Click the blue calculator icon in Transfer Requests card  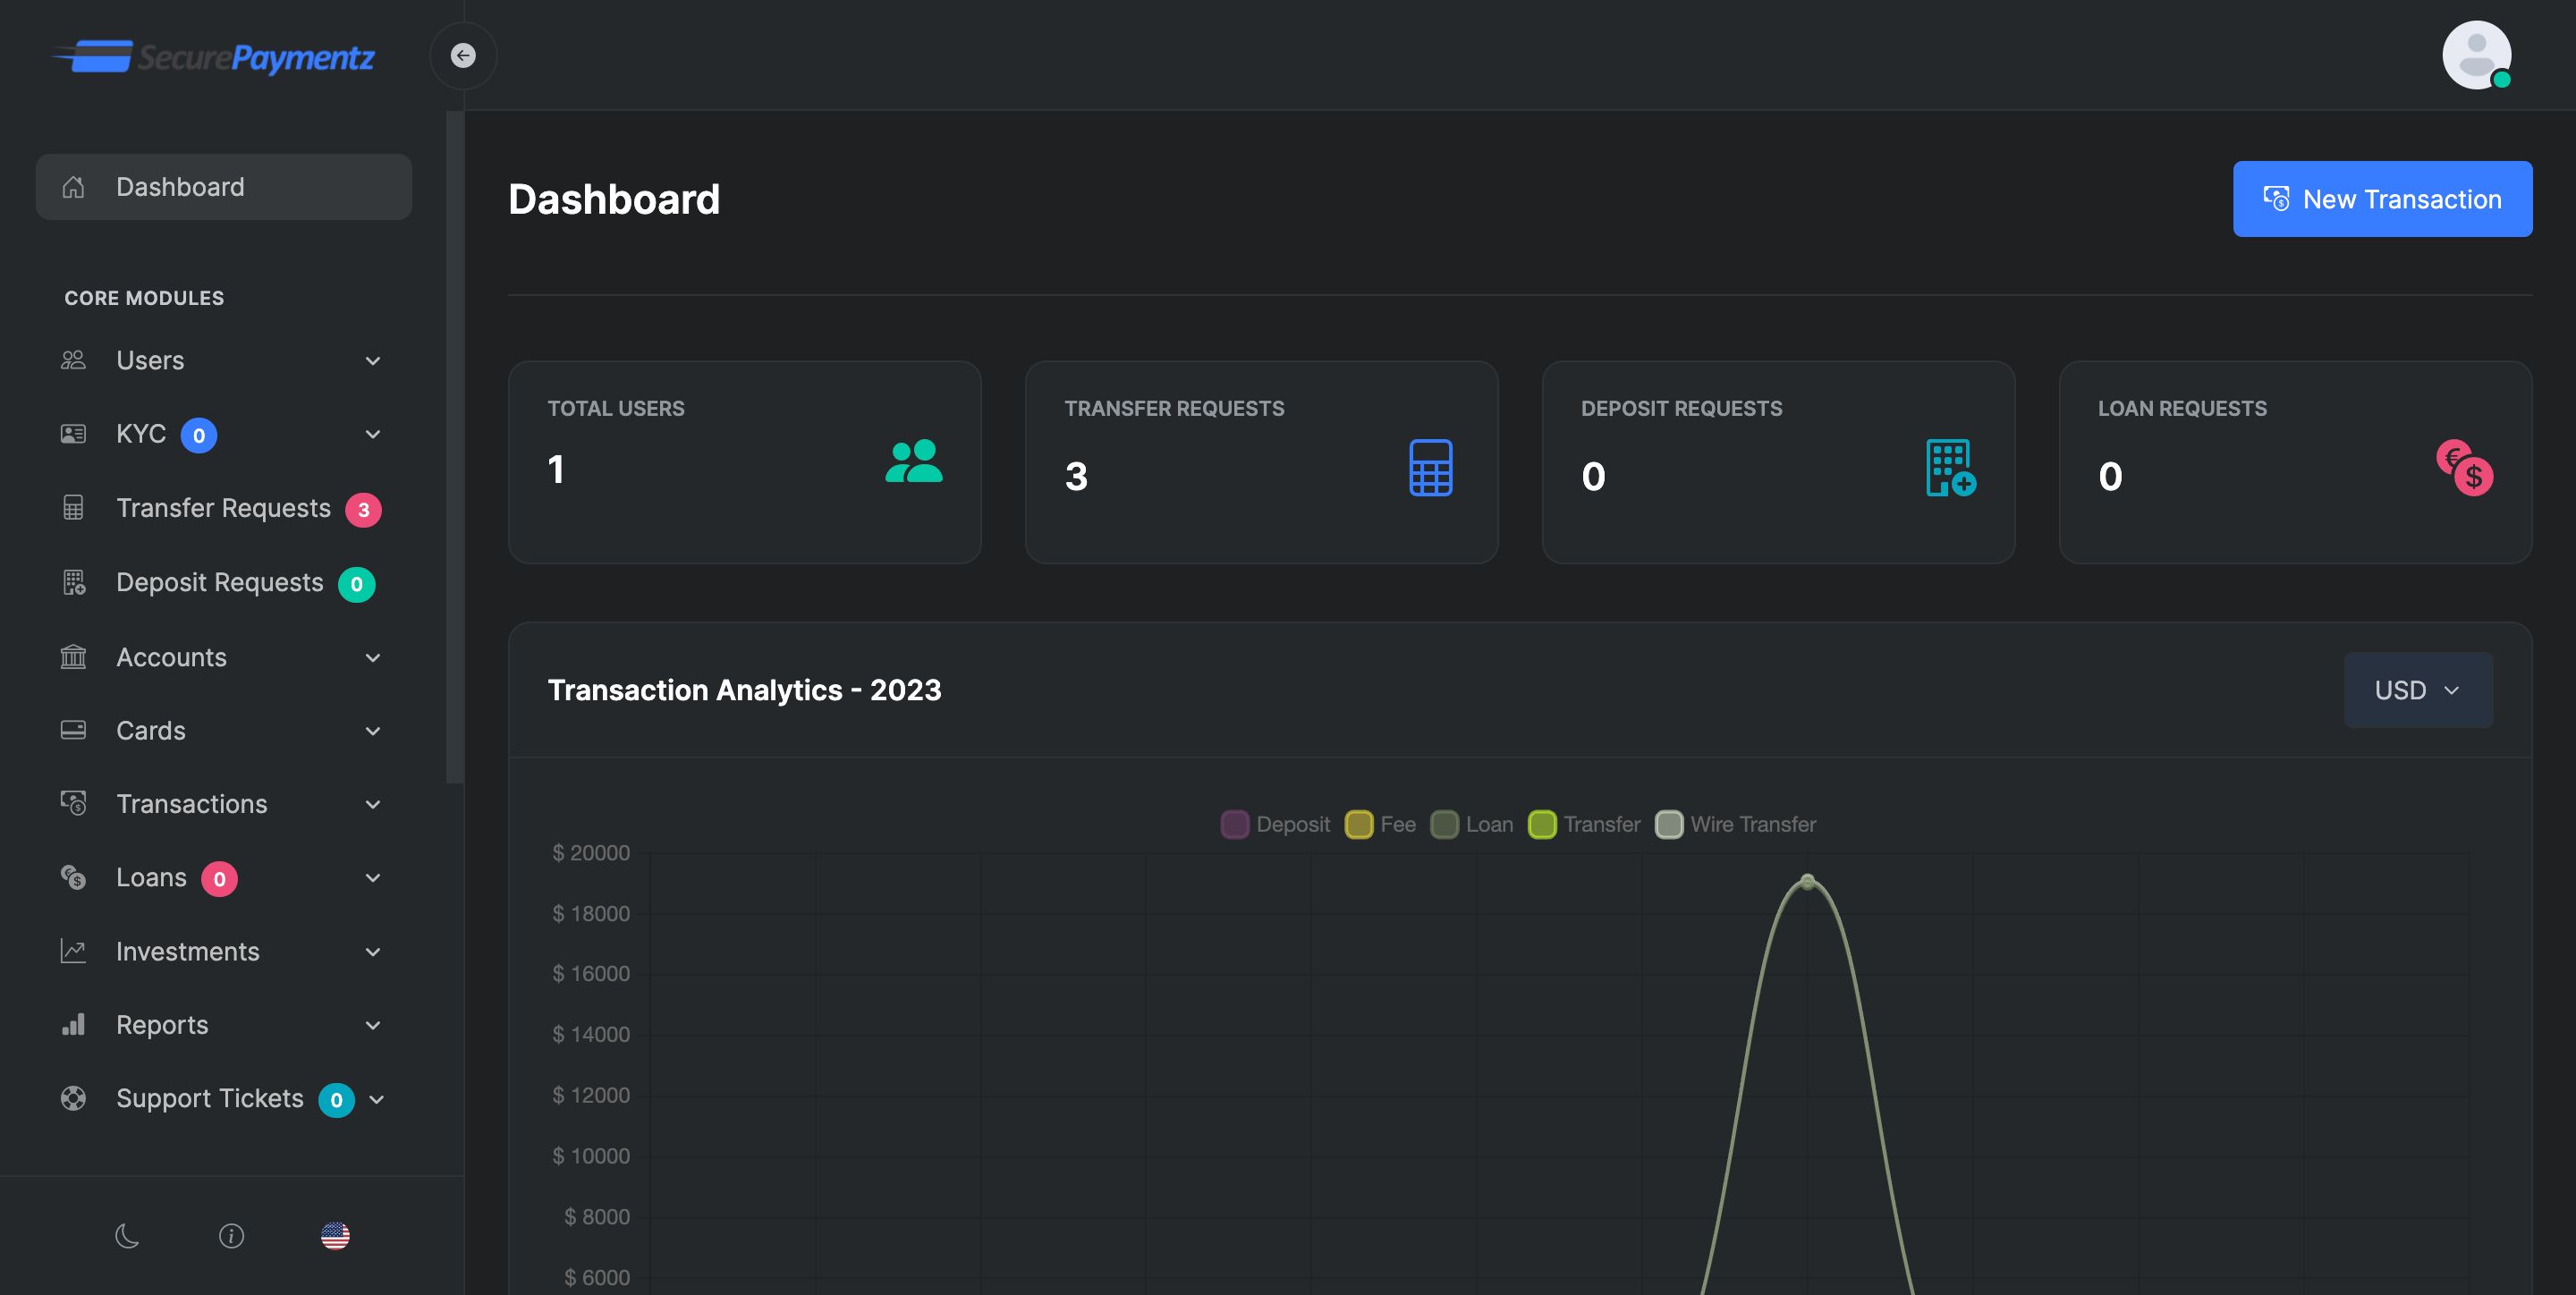pyautogui.click(x=1430, y=467)
